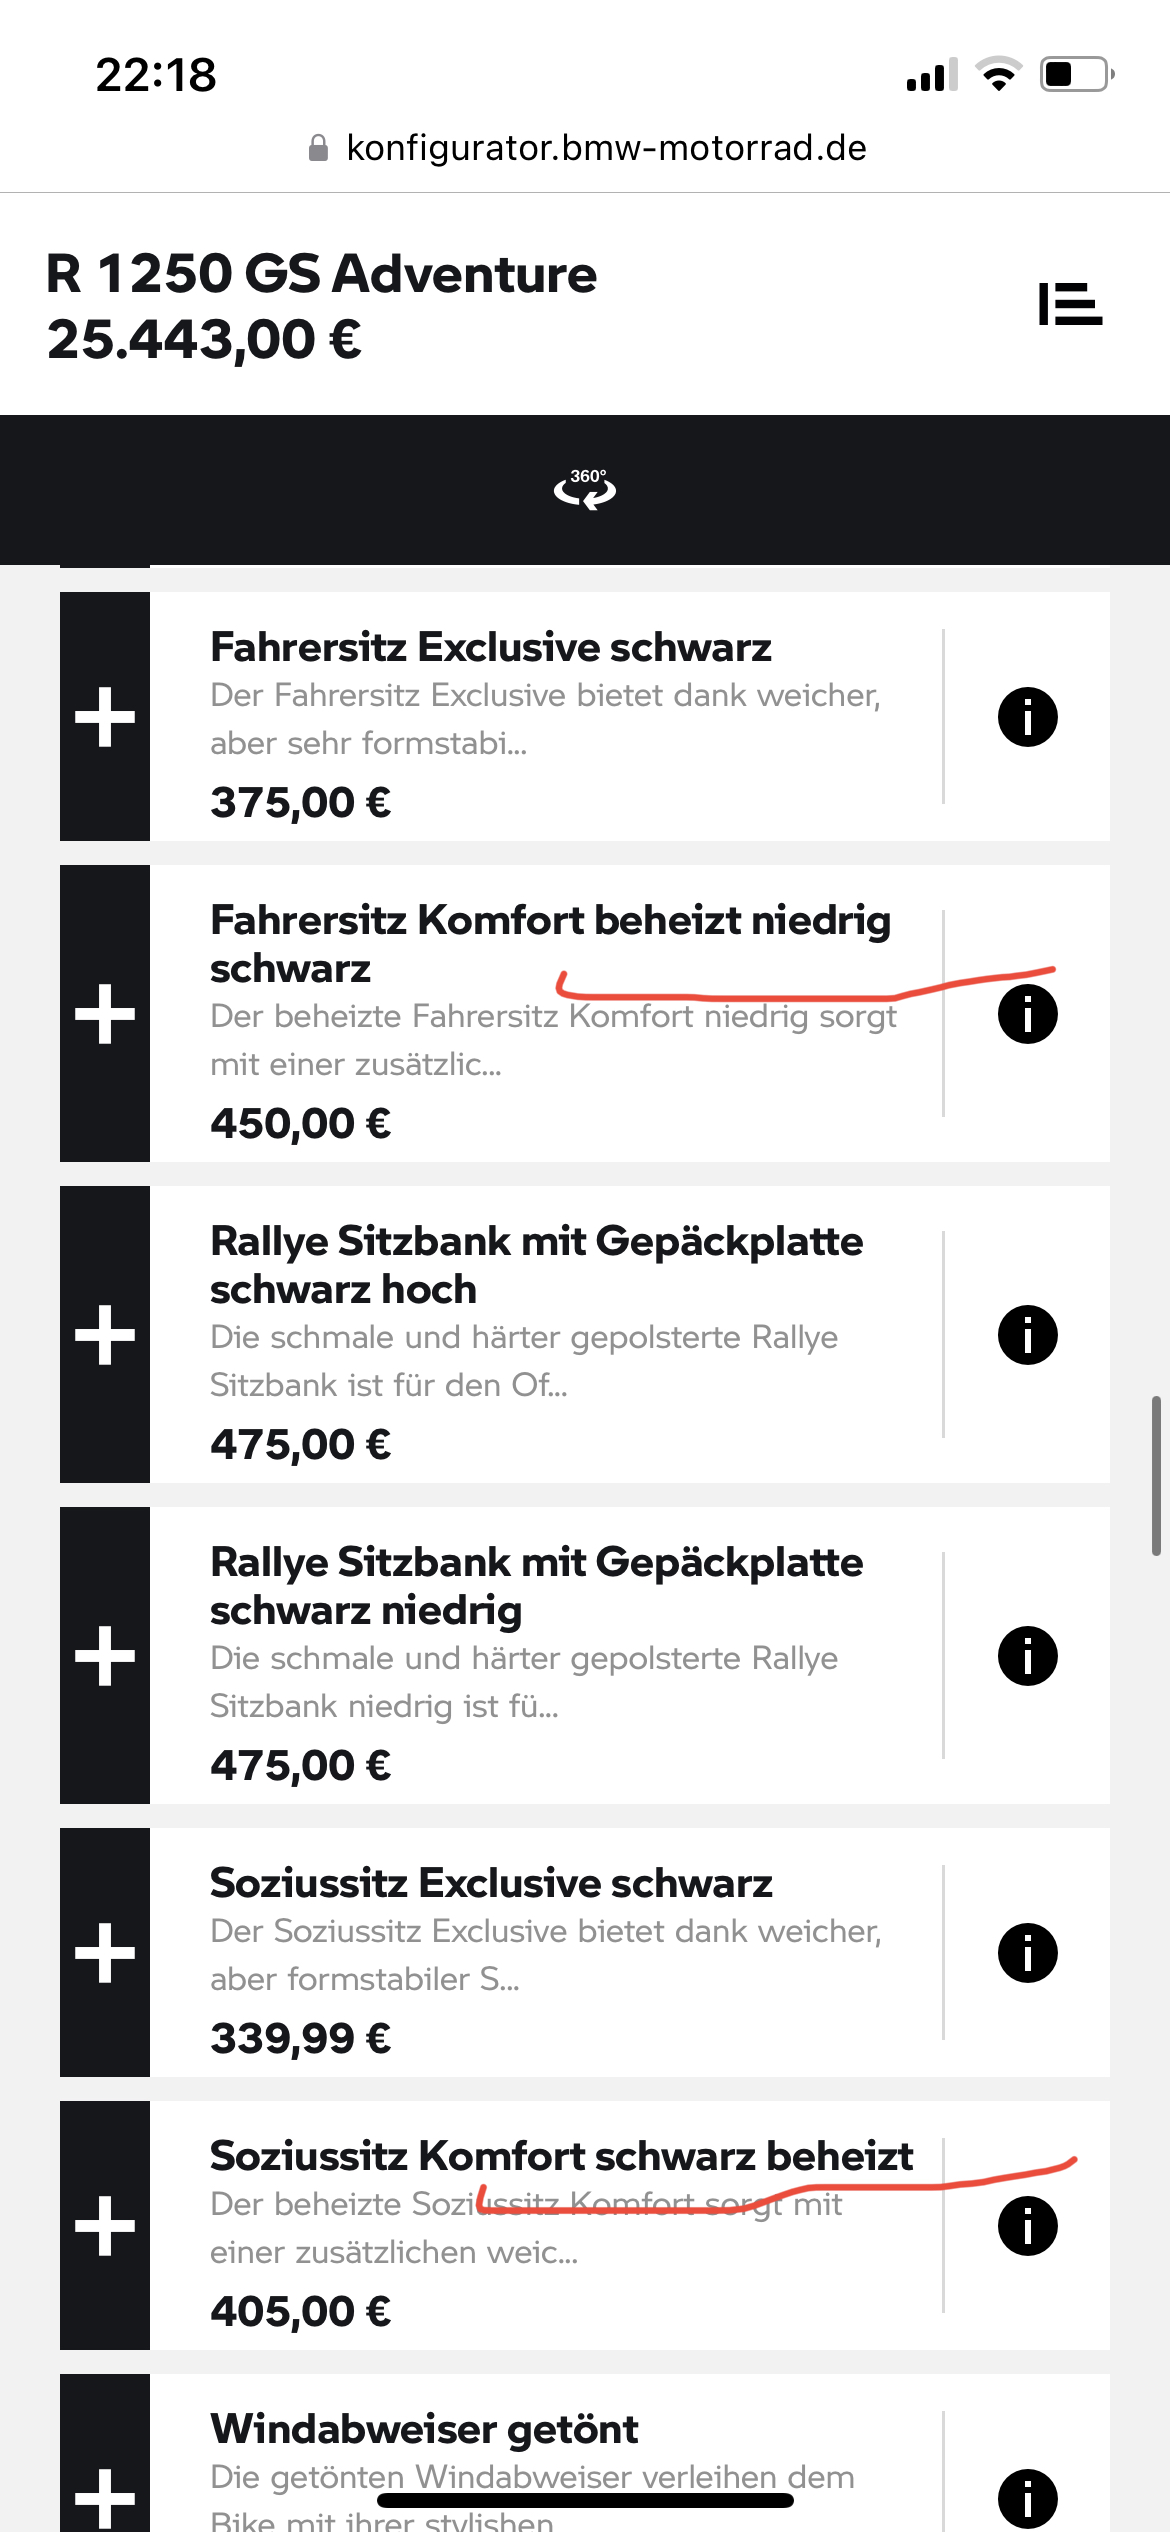Add Rallye Sitzbank schwarz hoch option
The height and width of the screenshot is (2532, 1170).
(x=105, y=1335)
